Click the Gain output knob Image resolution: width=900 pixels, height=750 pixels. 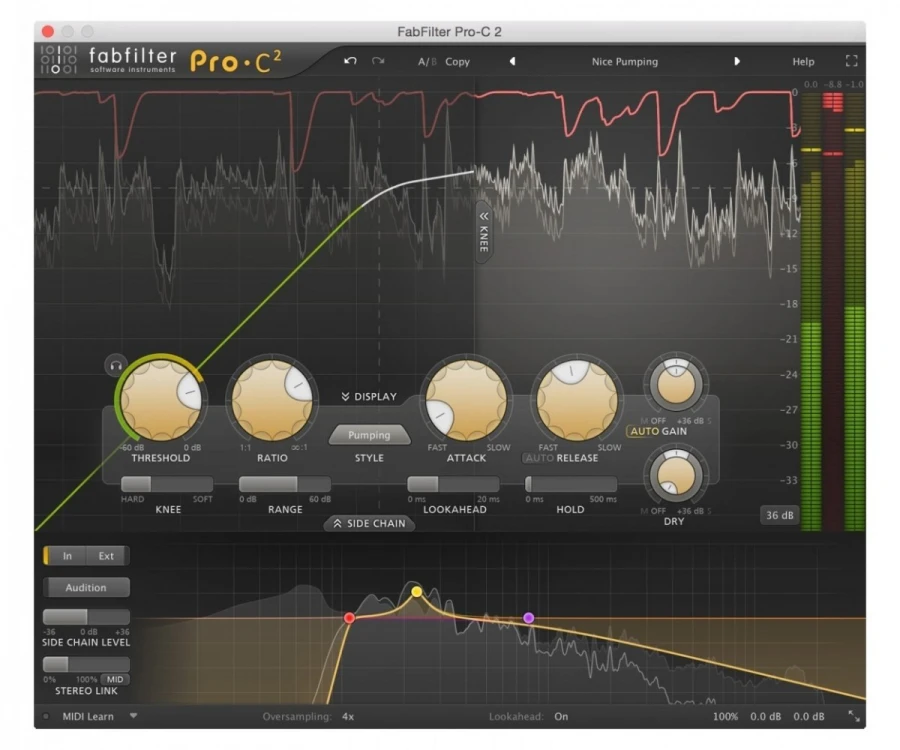tap(676, 383)
